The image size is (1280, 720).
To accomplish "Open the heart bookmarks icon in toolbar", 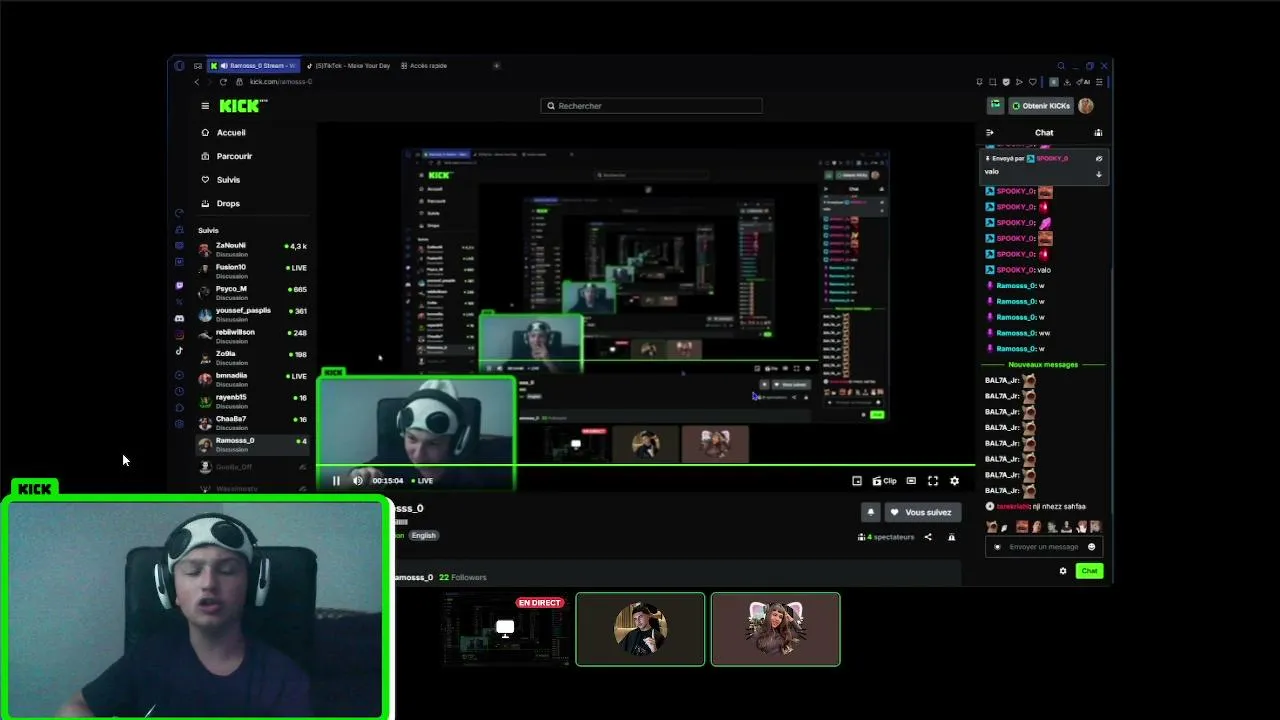I will click(x=1032, y=82).
